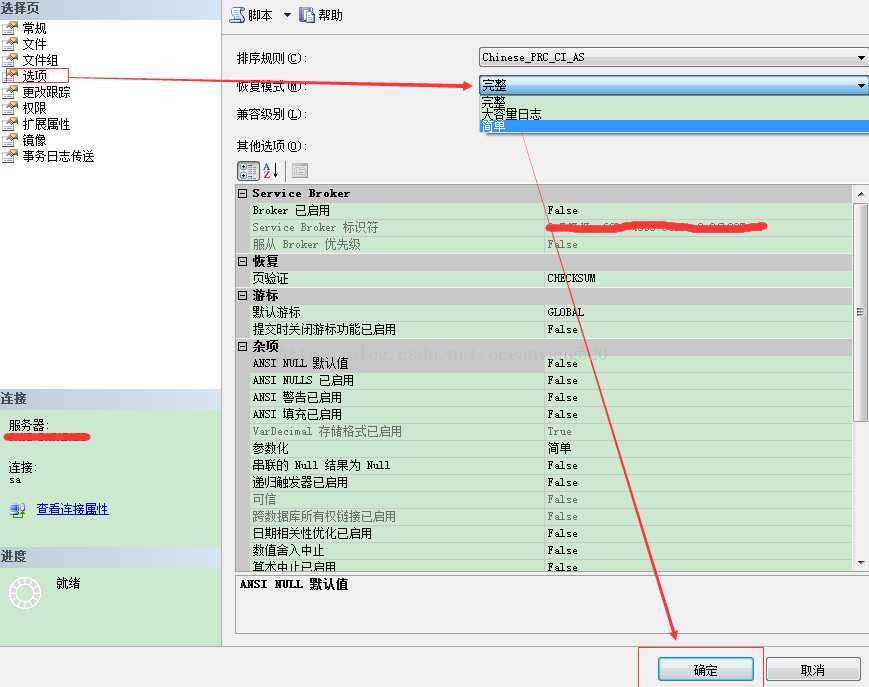Click the 文件 page icon
Image resolution: width=869 pixels, height=687 pixels.
pos(10,44)
